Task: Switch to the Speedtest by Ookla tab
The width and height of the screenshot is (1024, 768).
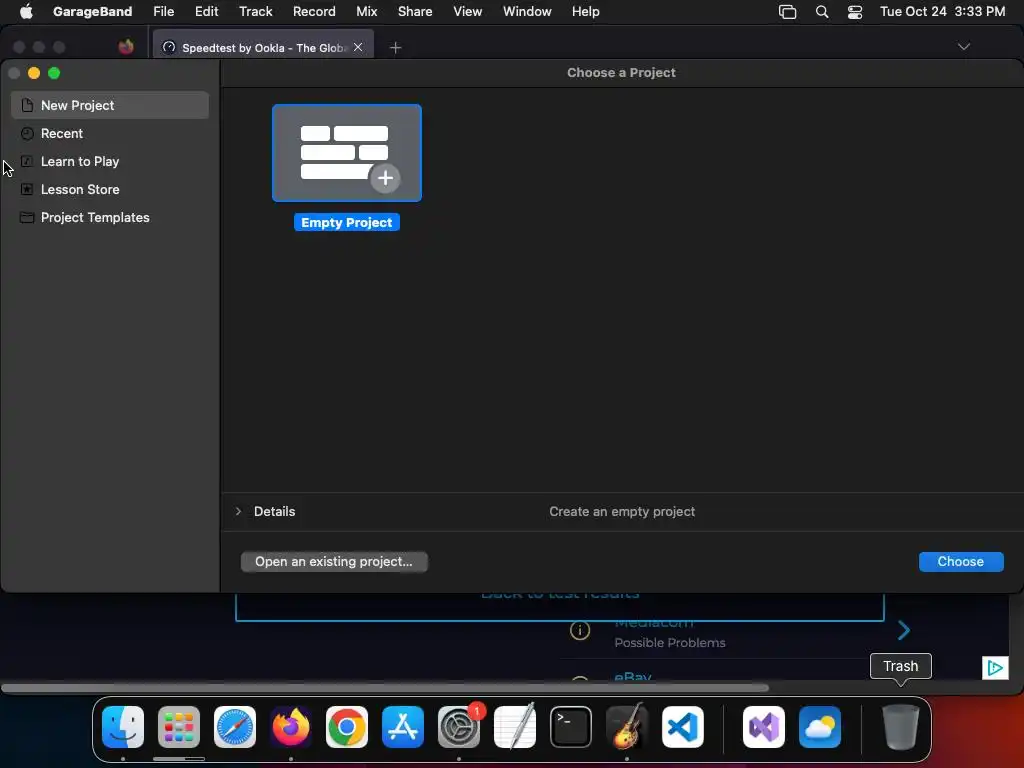Action: coord(263,48)
